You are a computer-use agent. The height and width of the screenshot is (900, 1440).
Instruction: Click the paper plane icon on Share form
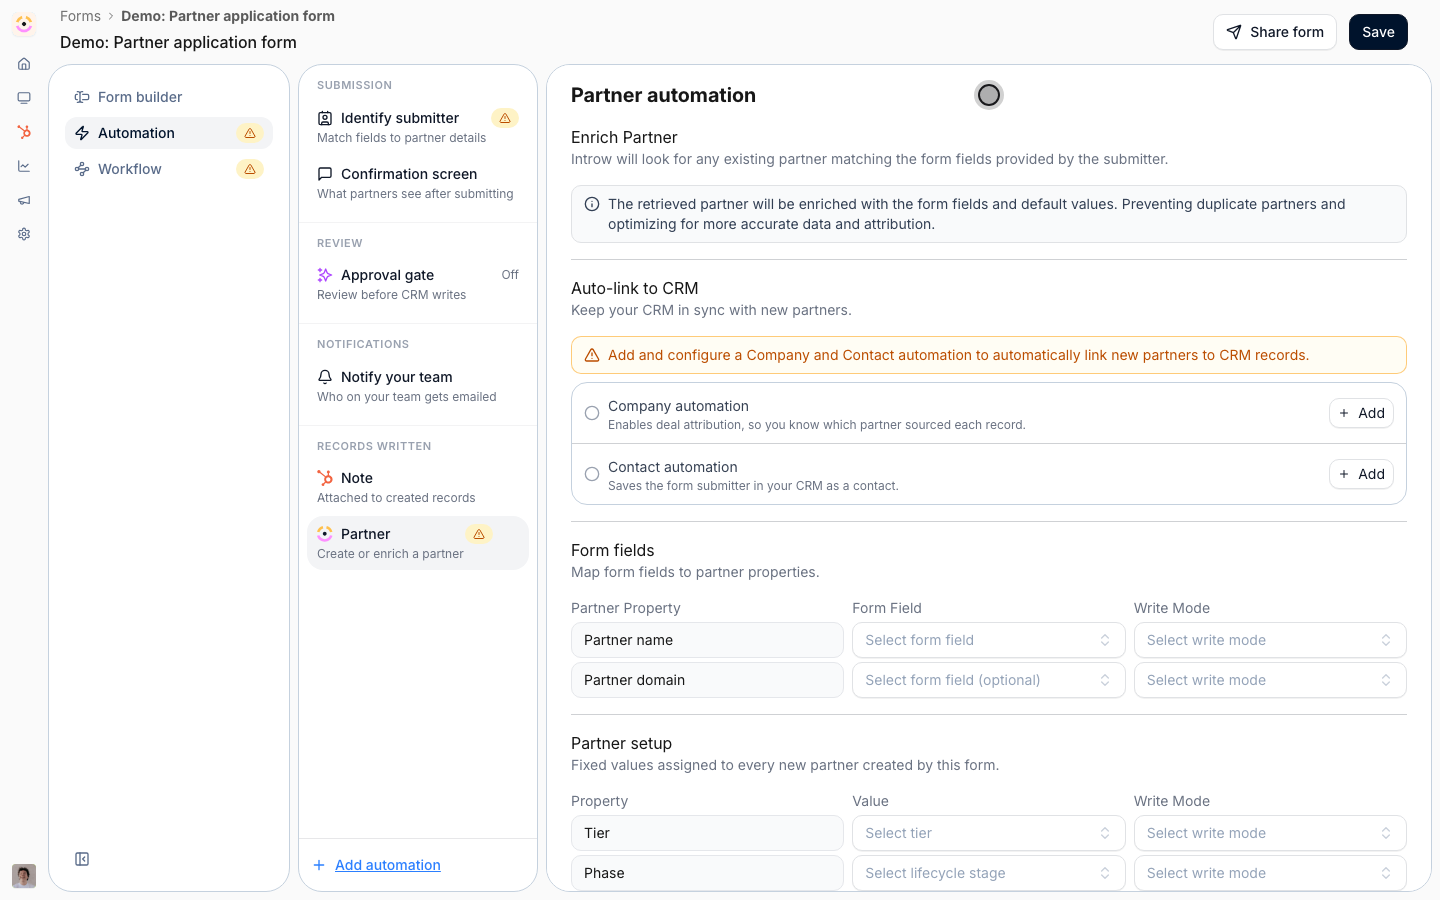point(1234,32)
